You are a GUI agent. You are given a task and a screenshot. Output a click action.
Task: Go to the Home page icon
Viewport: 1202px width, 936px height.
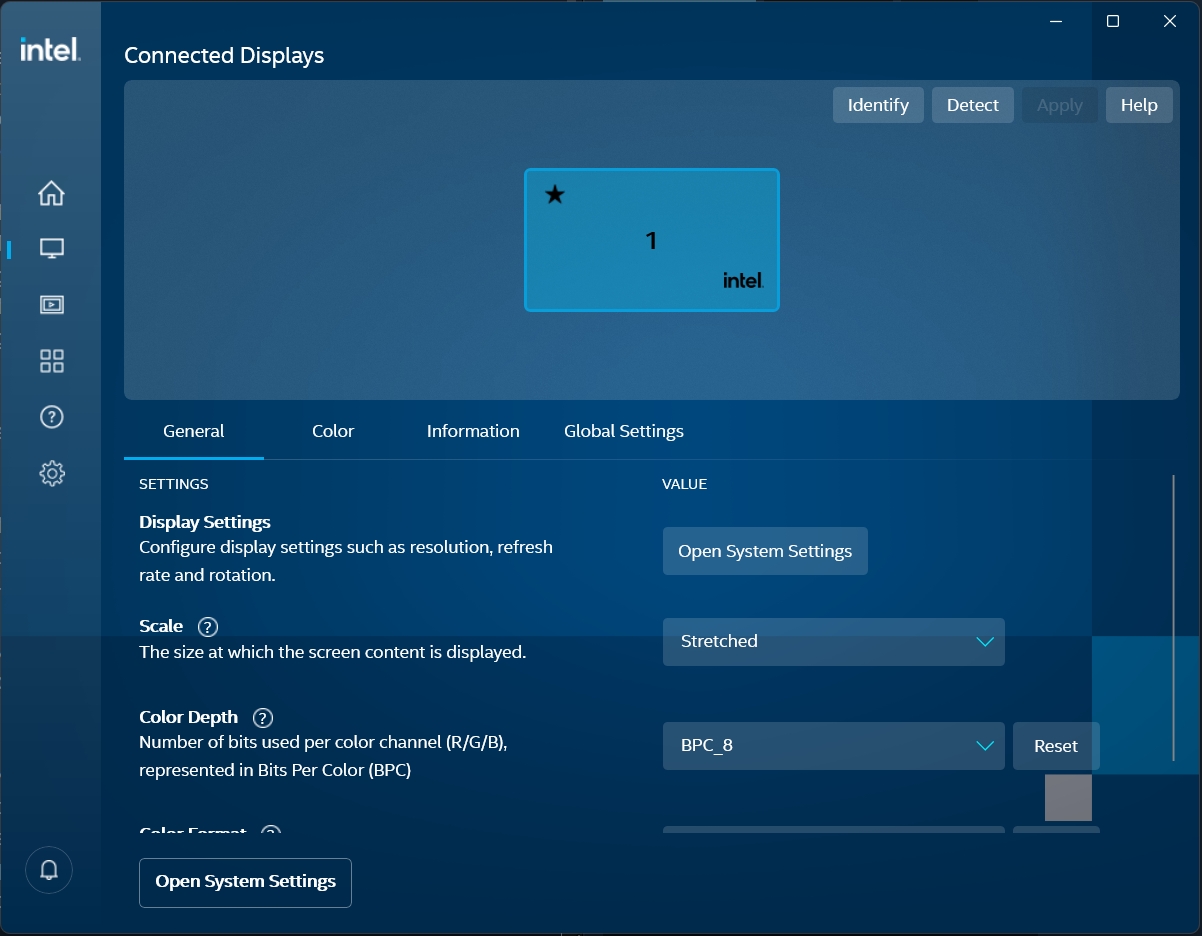(51, 193)
